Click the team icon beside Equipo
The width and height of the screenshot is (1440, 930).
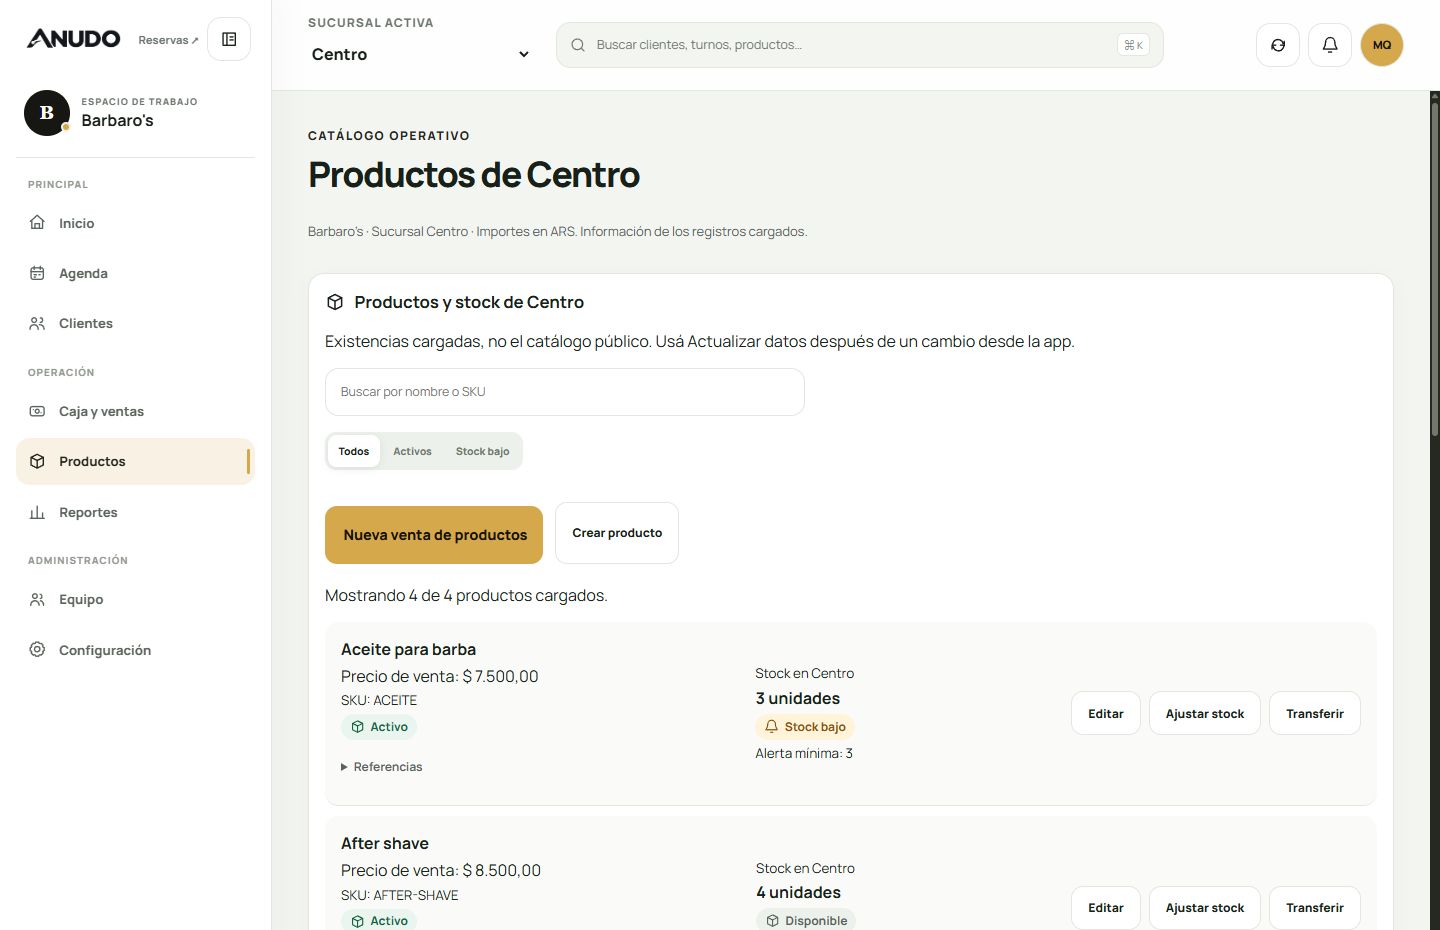click(37, 599)
